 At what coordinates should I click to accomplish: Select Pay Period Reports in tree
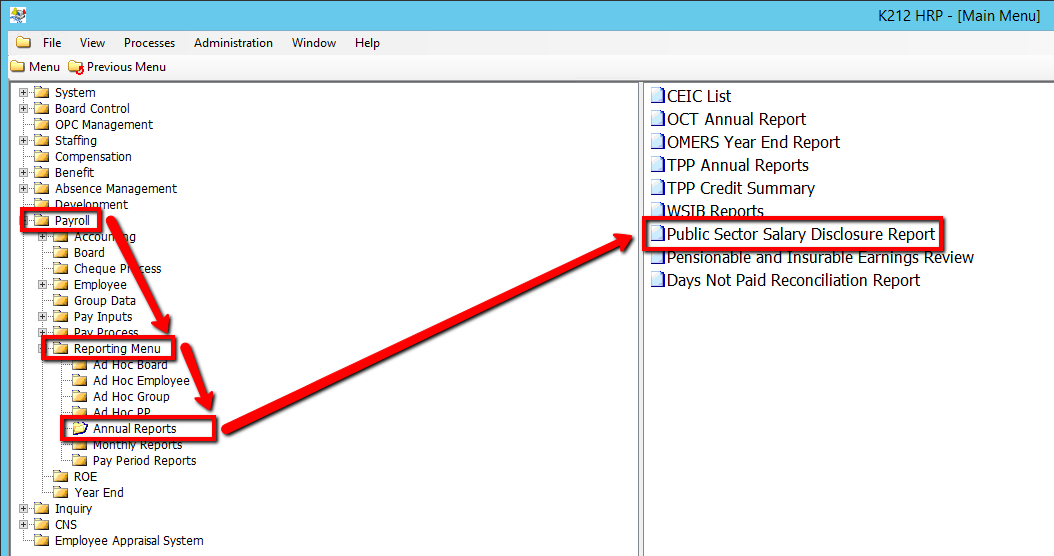[x=144, y=461]
